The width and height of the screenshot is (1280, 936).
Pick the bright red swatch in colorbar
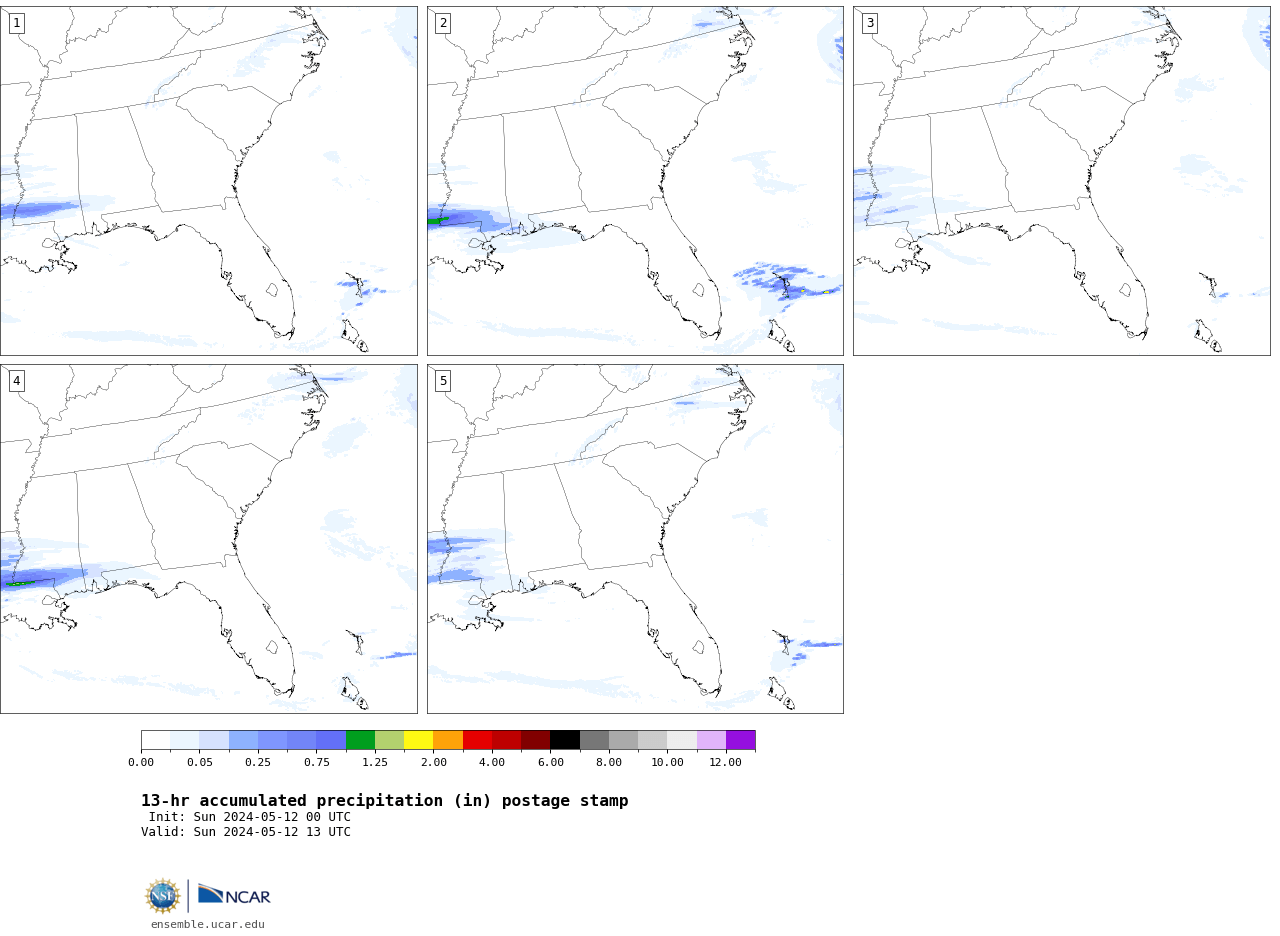477,740
